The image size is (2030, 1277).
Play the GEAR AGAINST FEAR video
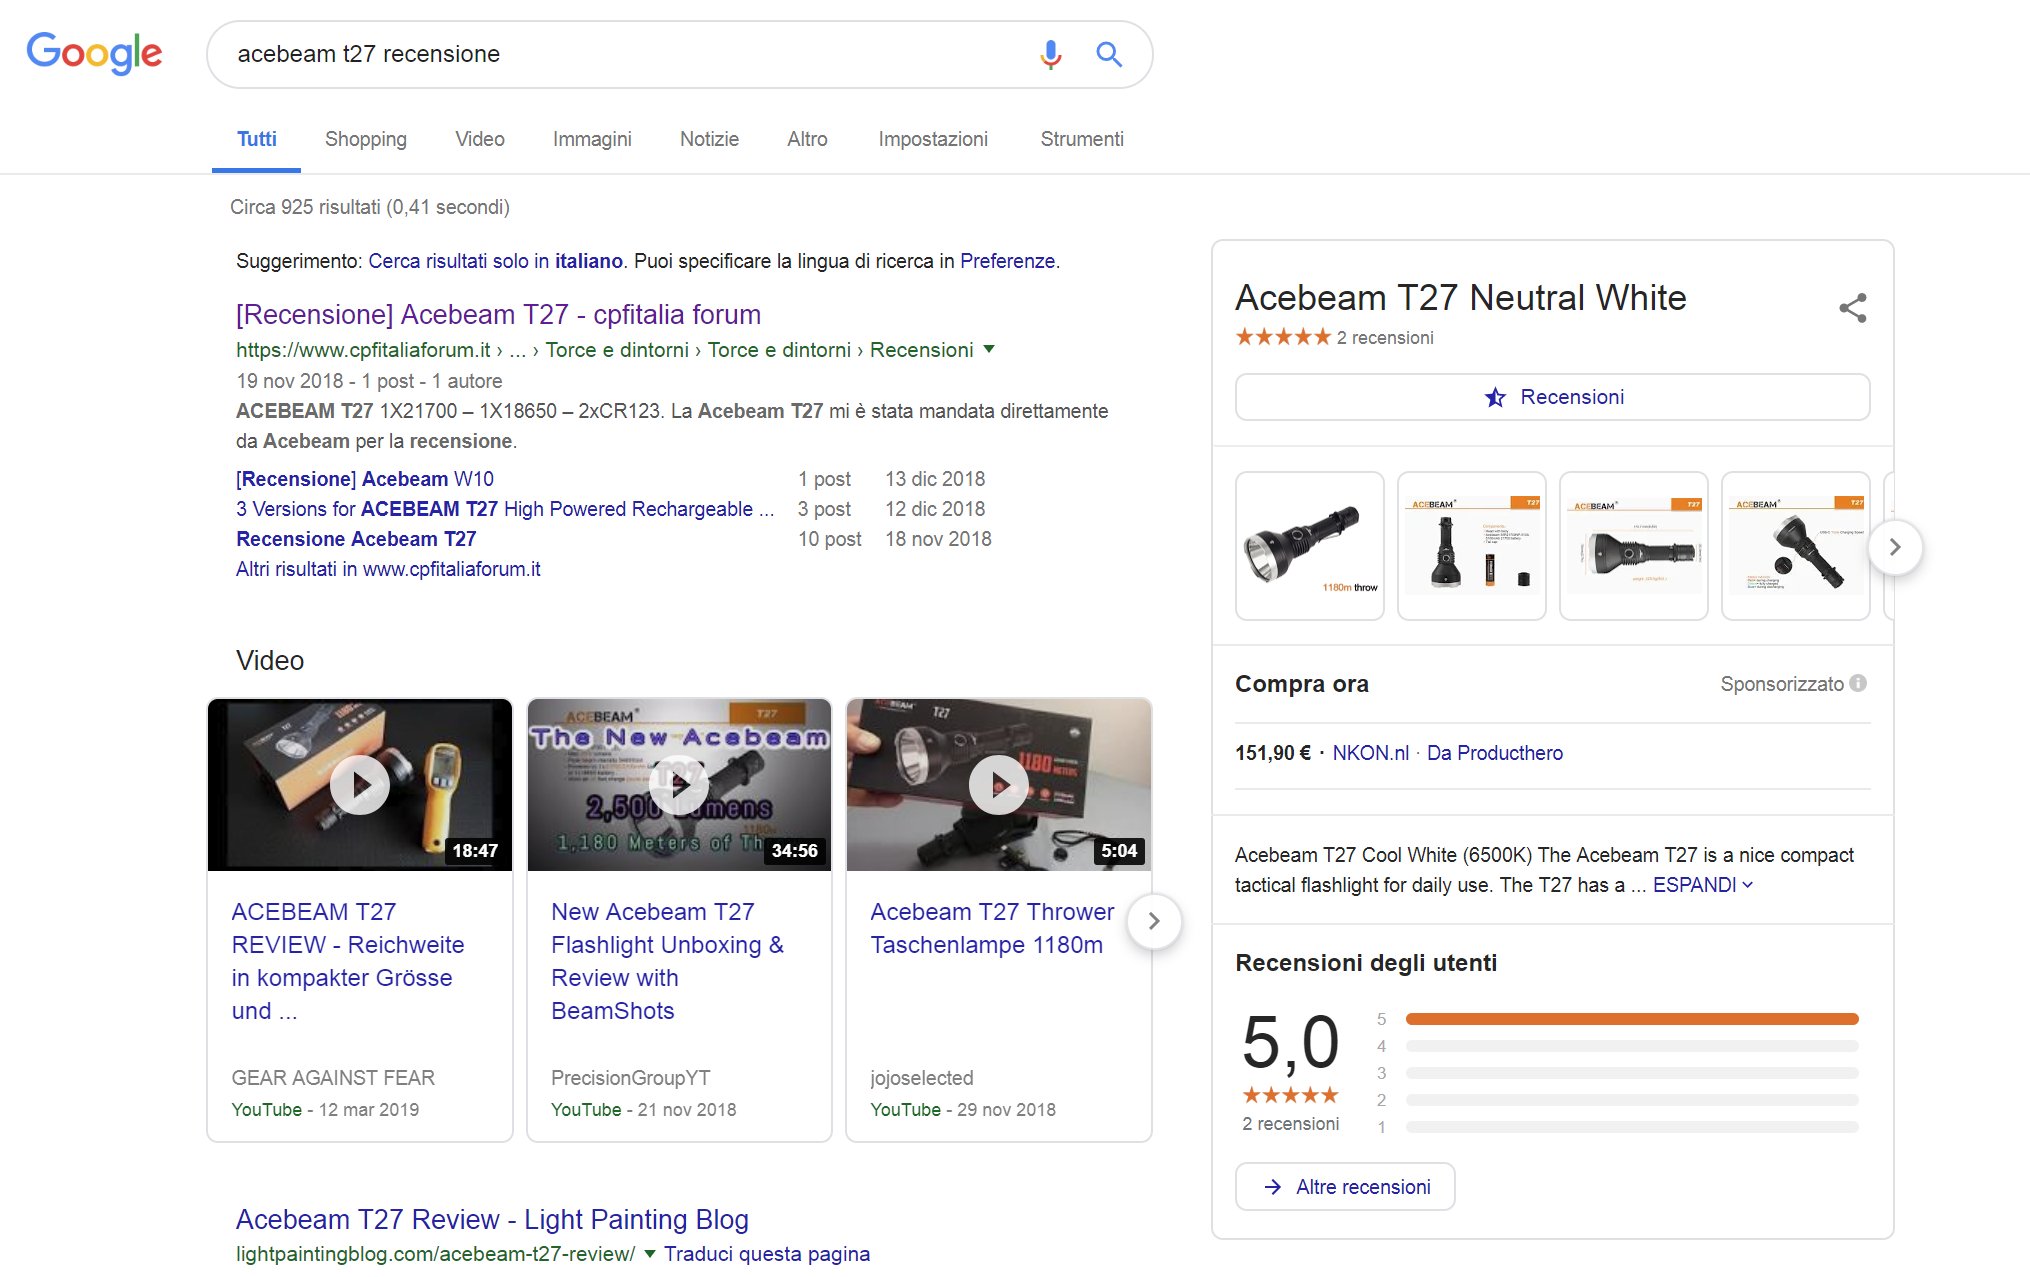pos(360,785)
